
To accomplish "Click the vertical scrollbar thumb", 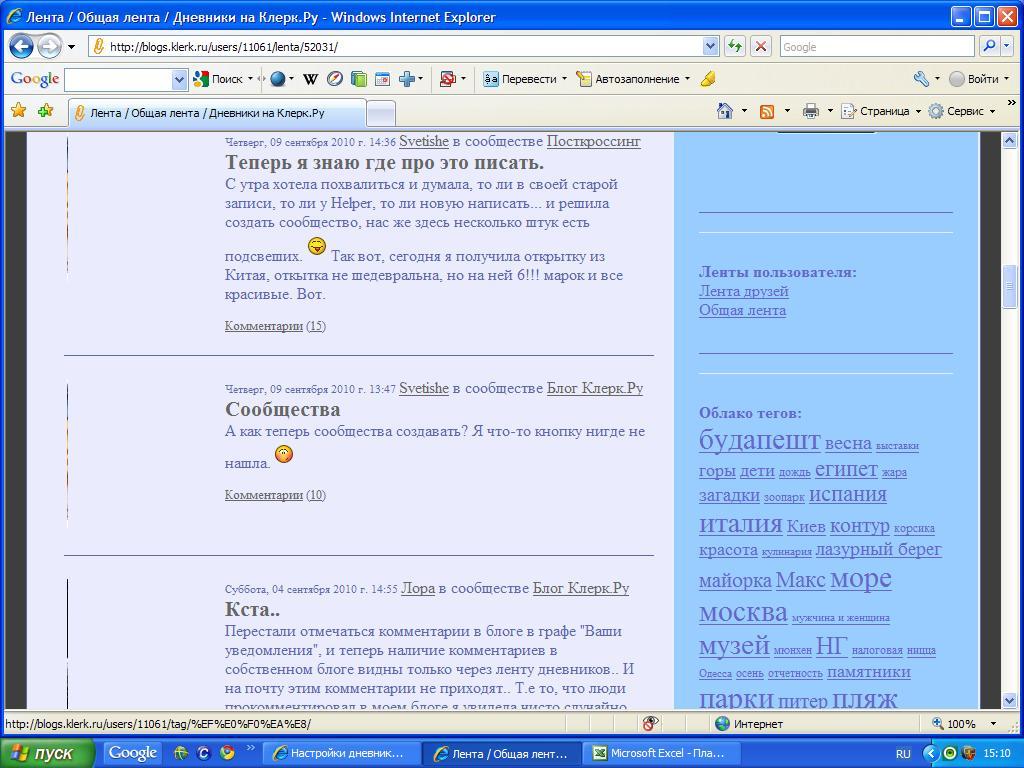I will click(x=1008, y=285).
